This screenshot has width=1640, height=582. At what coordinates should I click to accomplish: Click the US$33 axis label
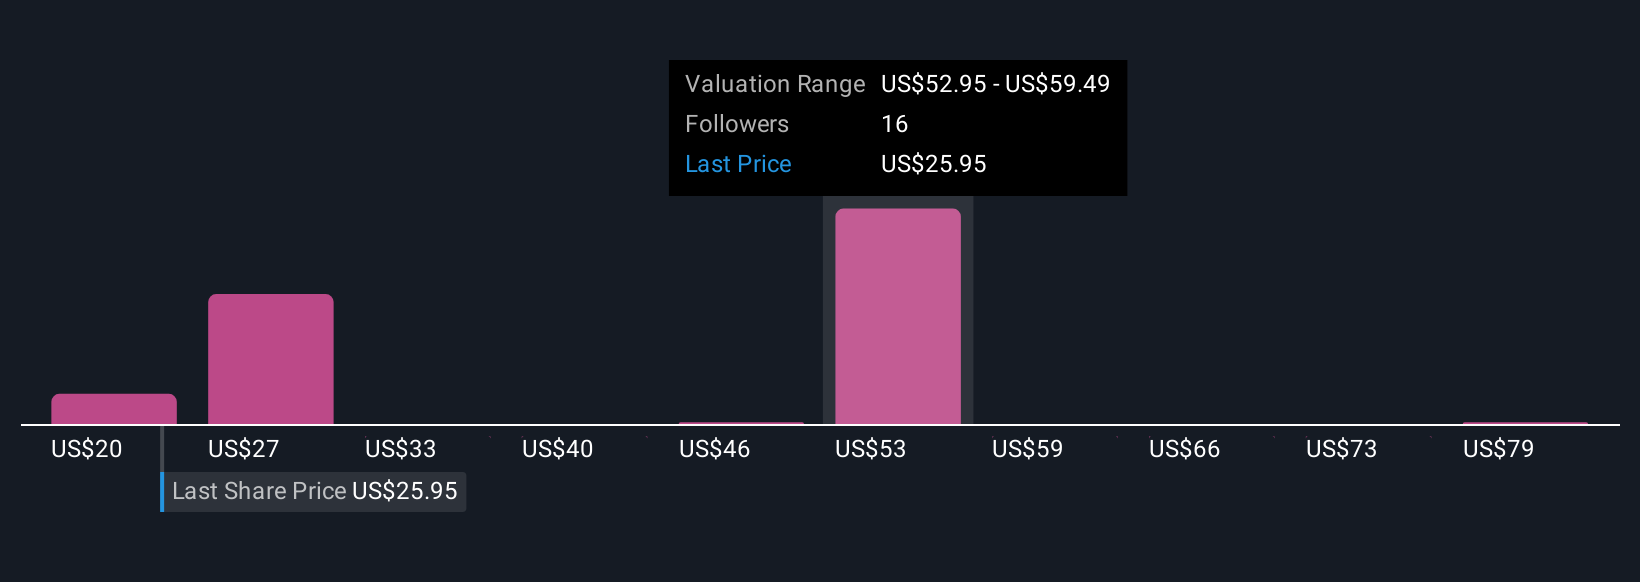point(401,449)
